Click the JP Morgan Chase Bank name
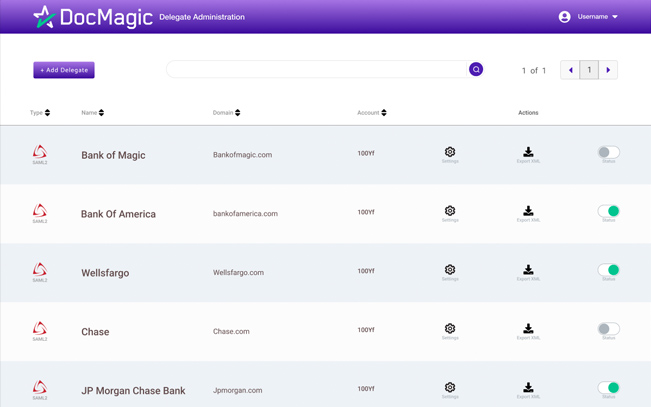651x407 pixels. 133,391
